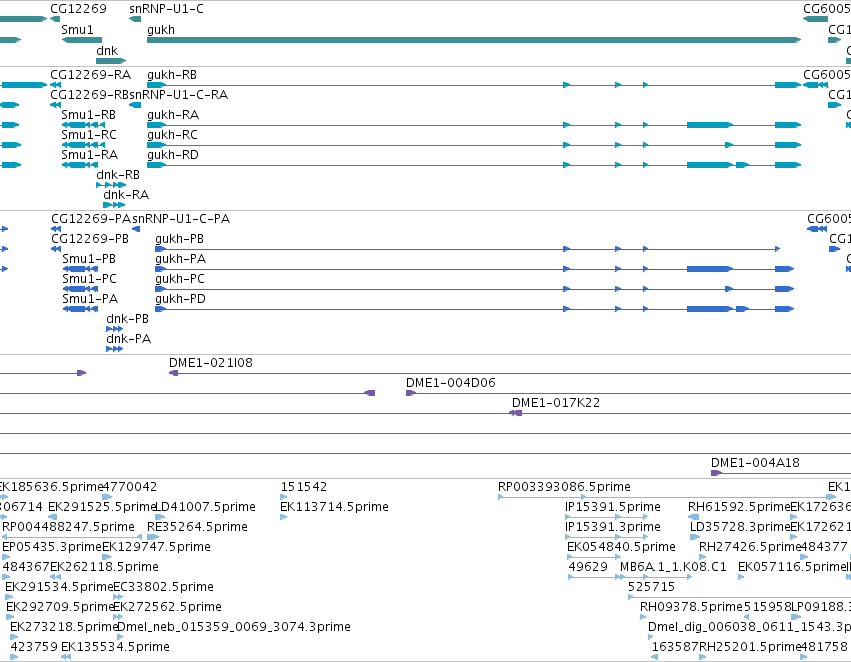Image resolution: width=851 pixels, height=662 pixels.
Task: Select the EP05435.3prime EST label
Action: 52,548
